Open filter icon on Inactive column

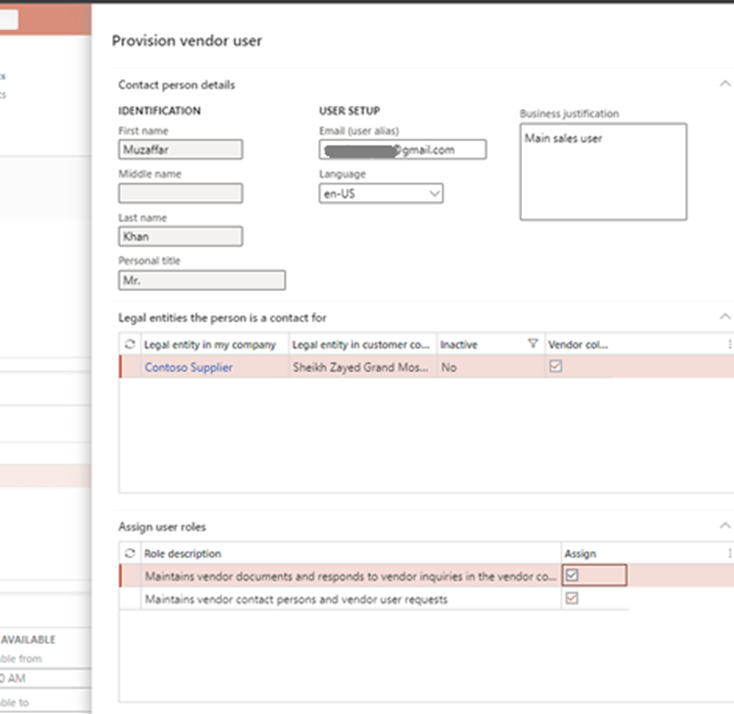coord(532,344)
